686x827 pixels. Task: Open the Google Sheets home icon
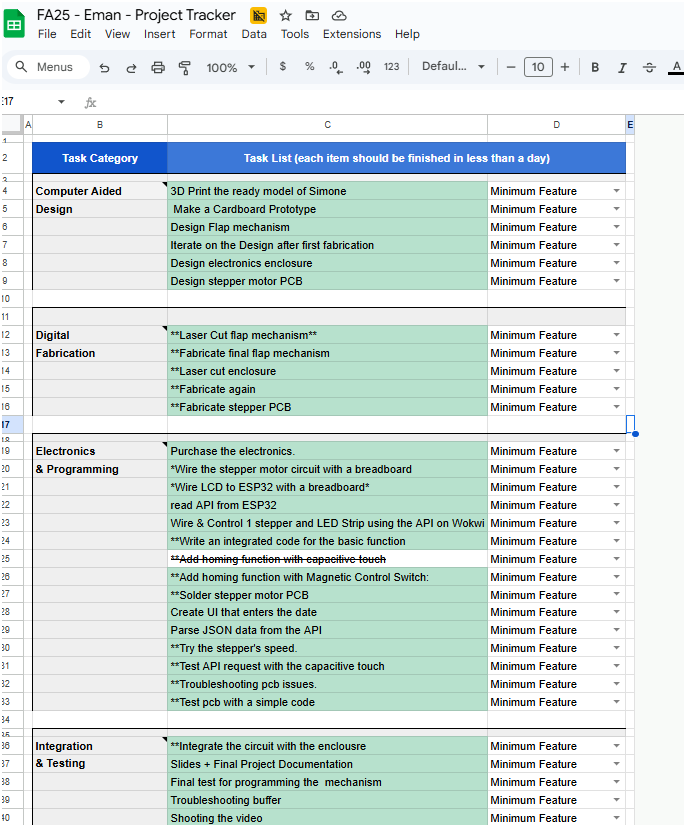(x=14, y=24)
